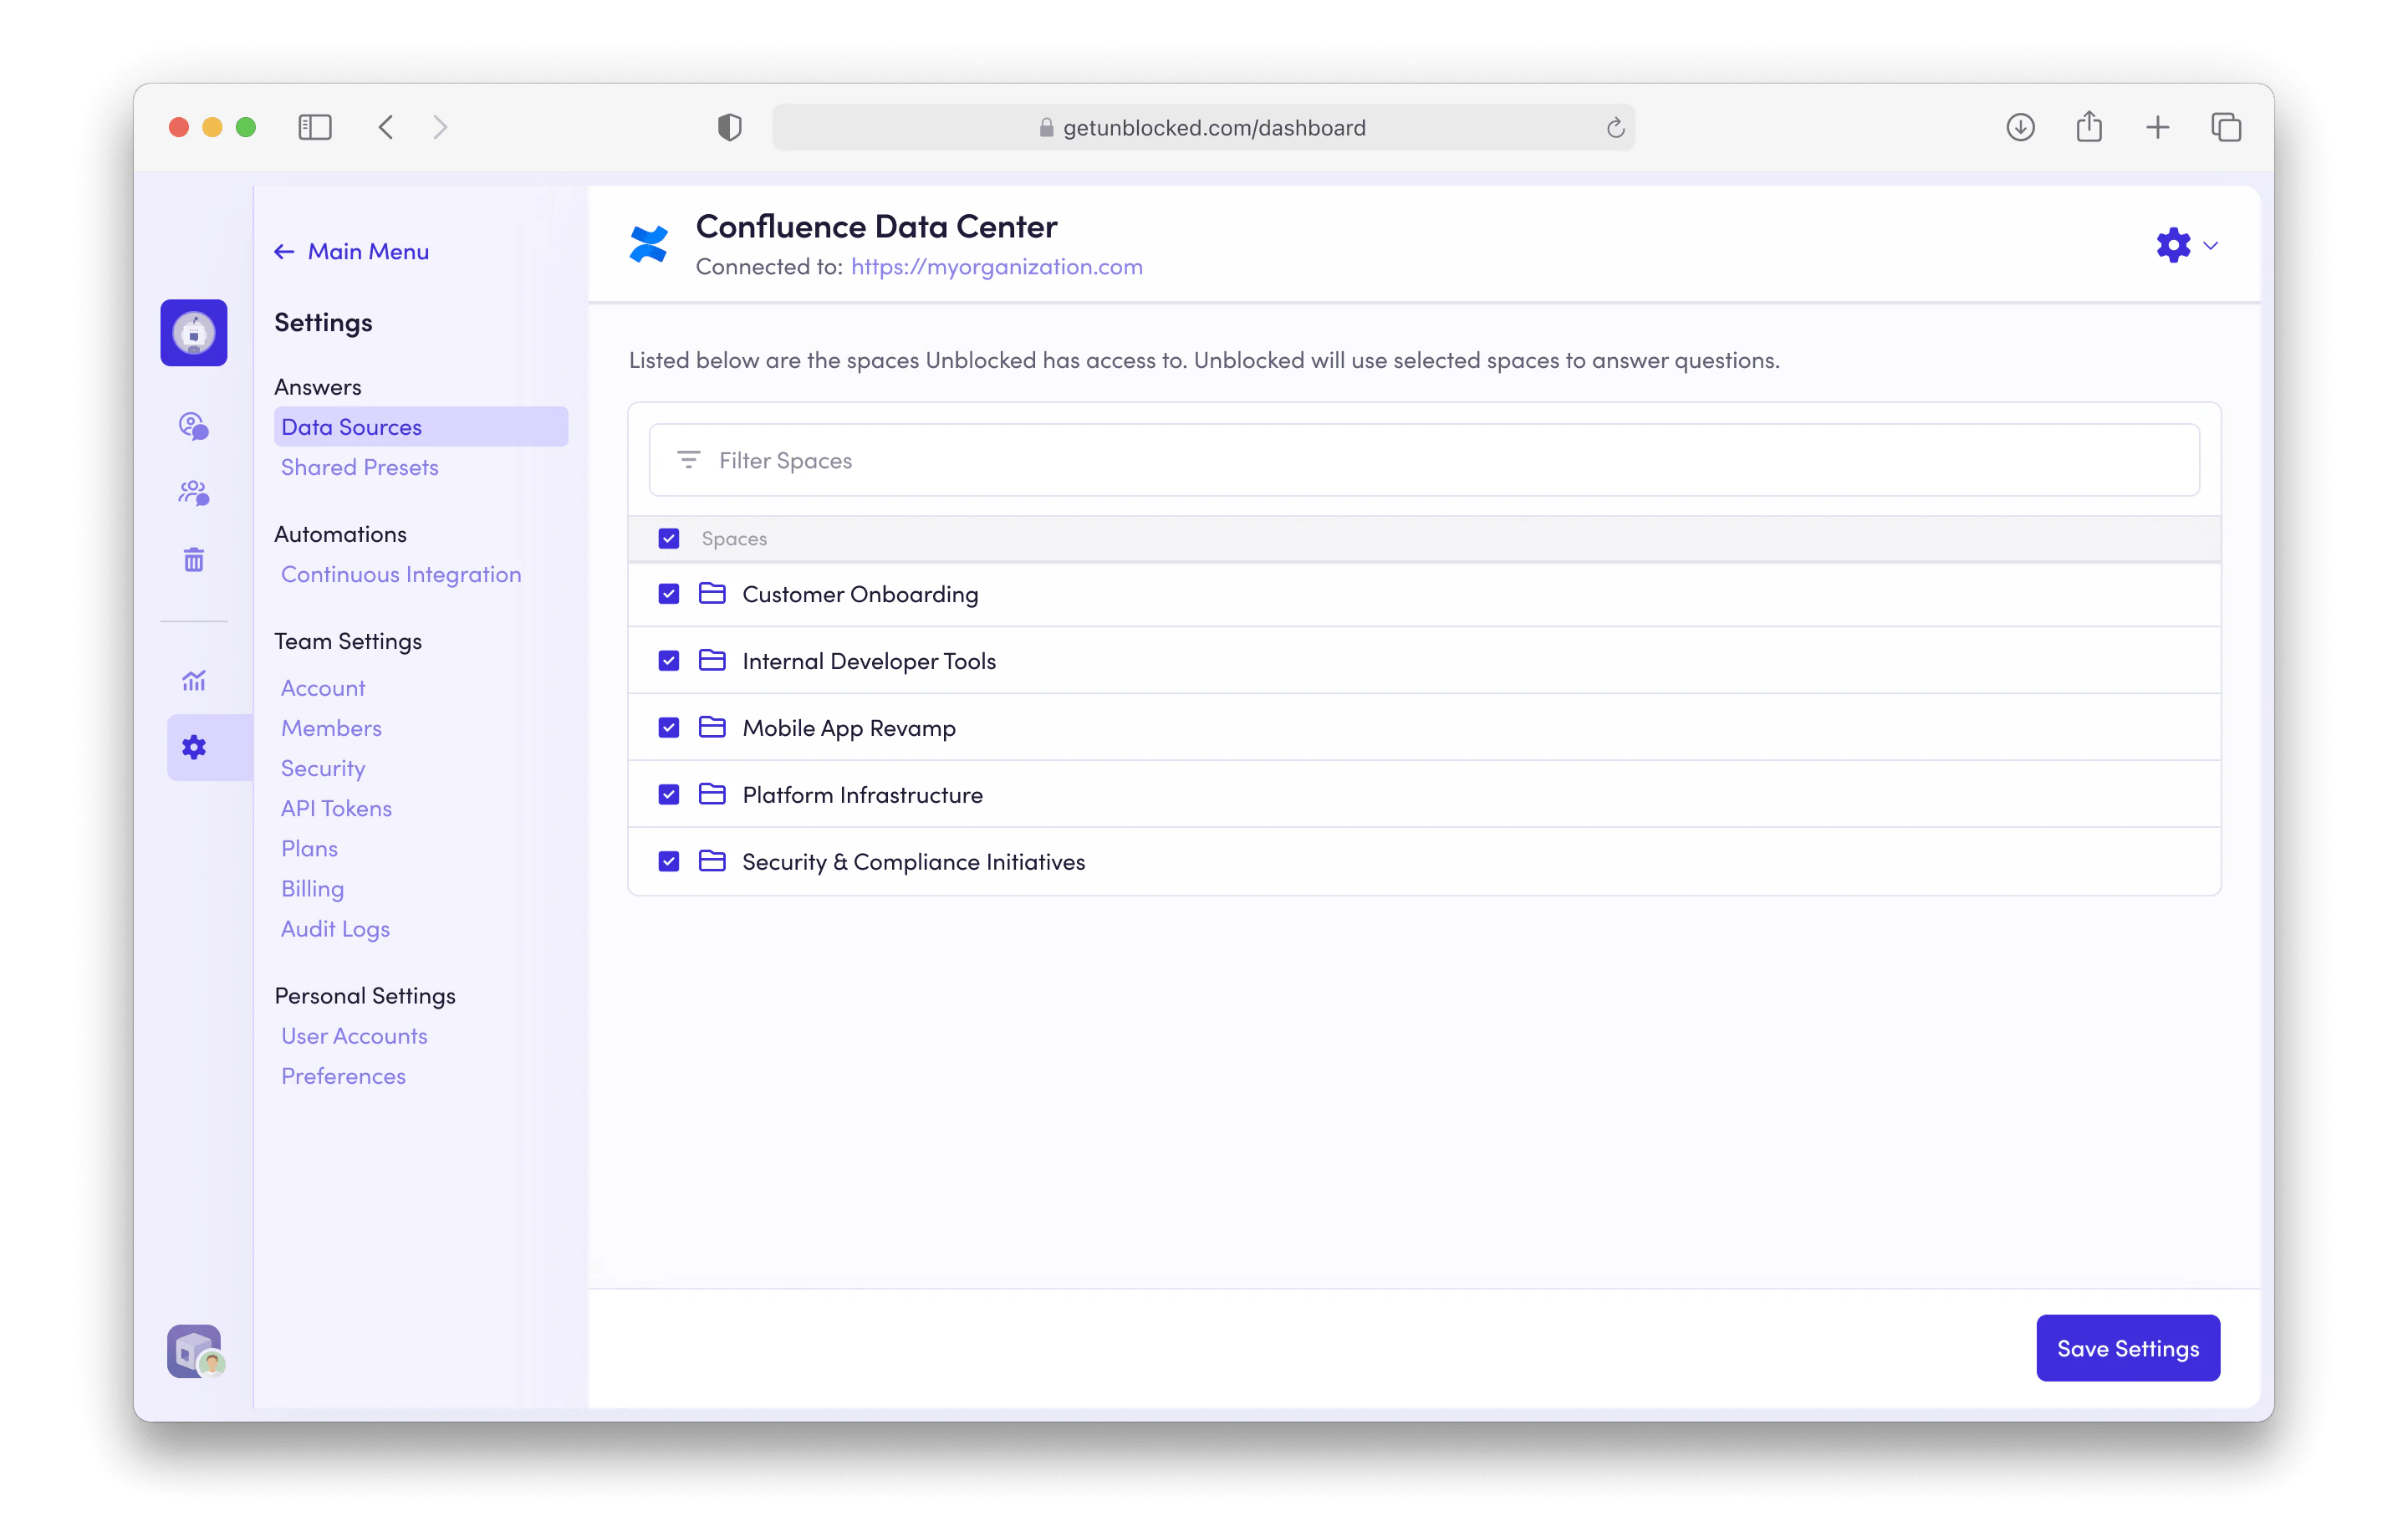
Task: Open the analytics chart sidebar icon
Action: pyautogui.click(x=194, y=681)
